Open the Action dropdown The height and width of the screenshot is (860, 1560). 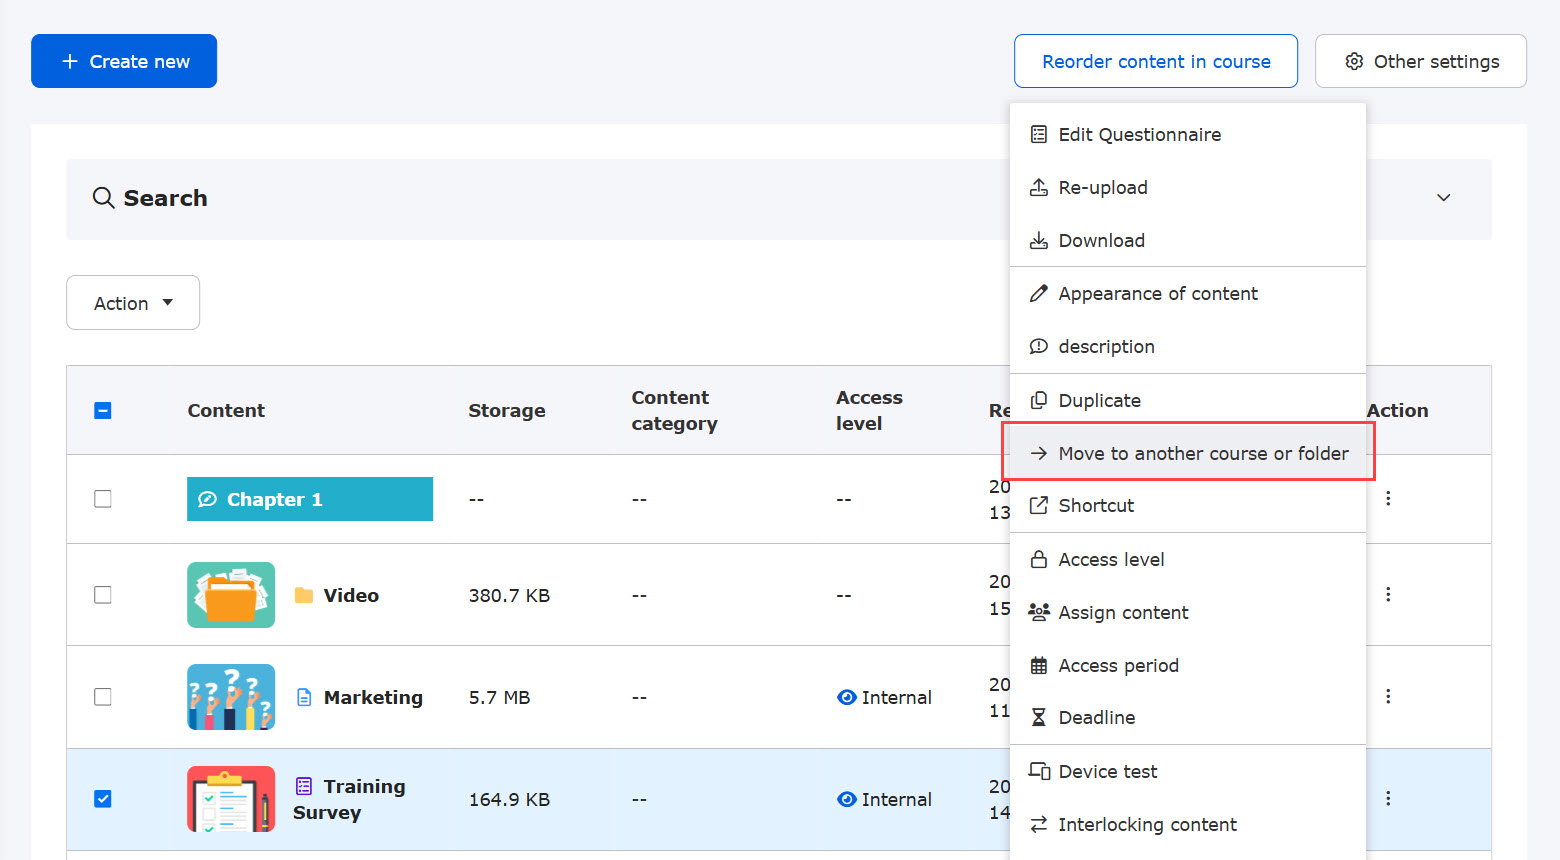[133, 303]
